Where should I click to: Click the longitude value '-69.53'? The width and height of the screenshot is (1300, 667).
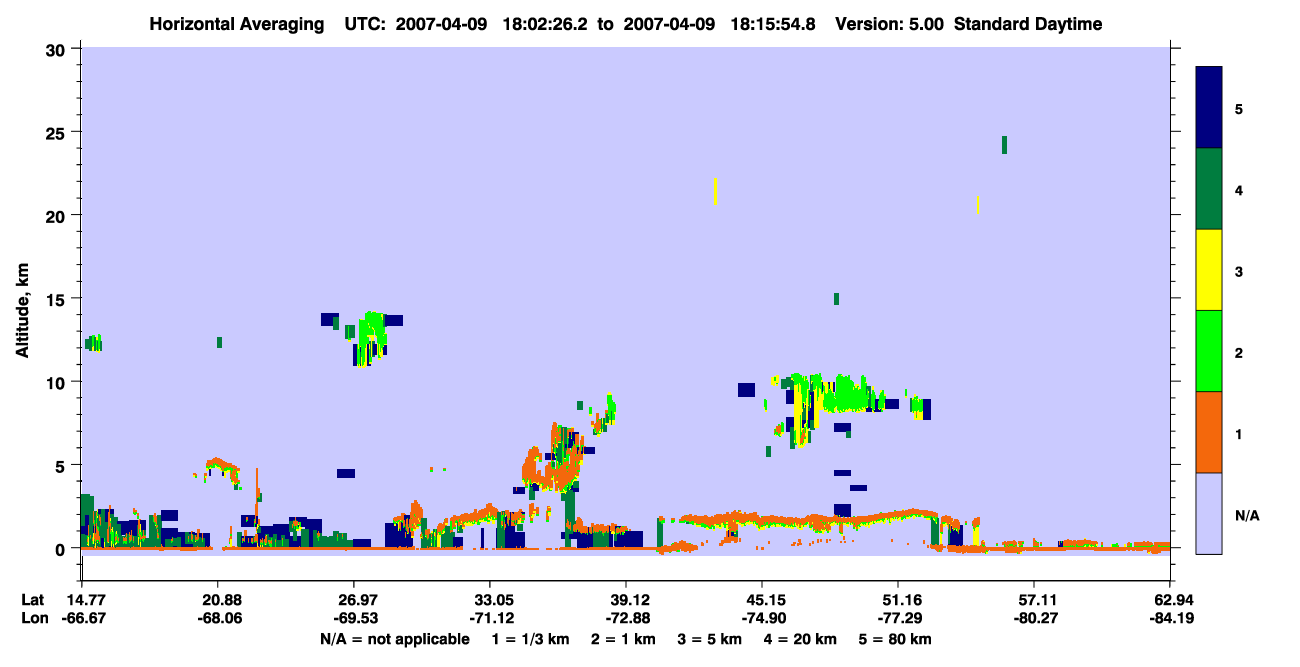[x=354, y=619]
